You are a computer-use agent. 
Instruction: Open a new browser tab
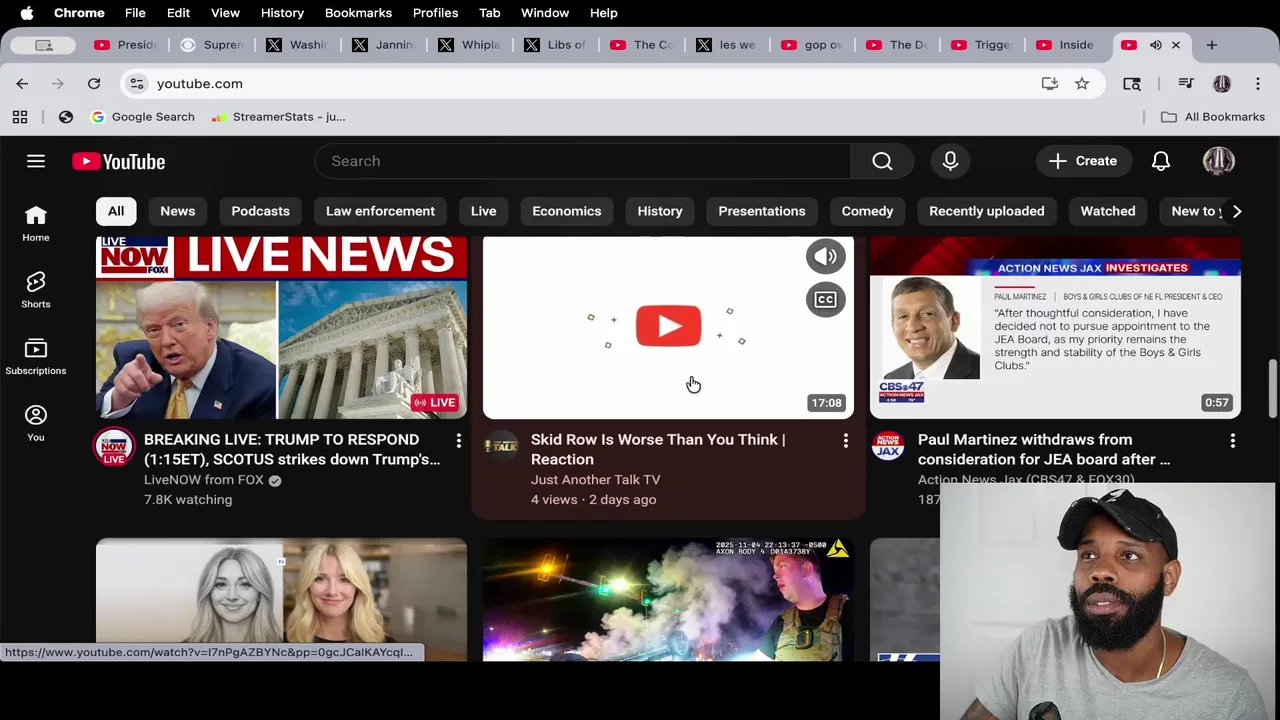pos(1211,45)
